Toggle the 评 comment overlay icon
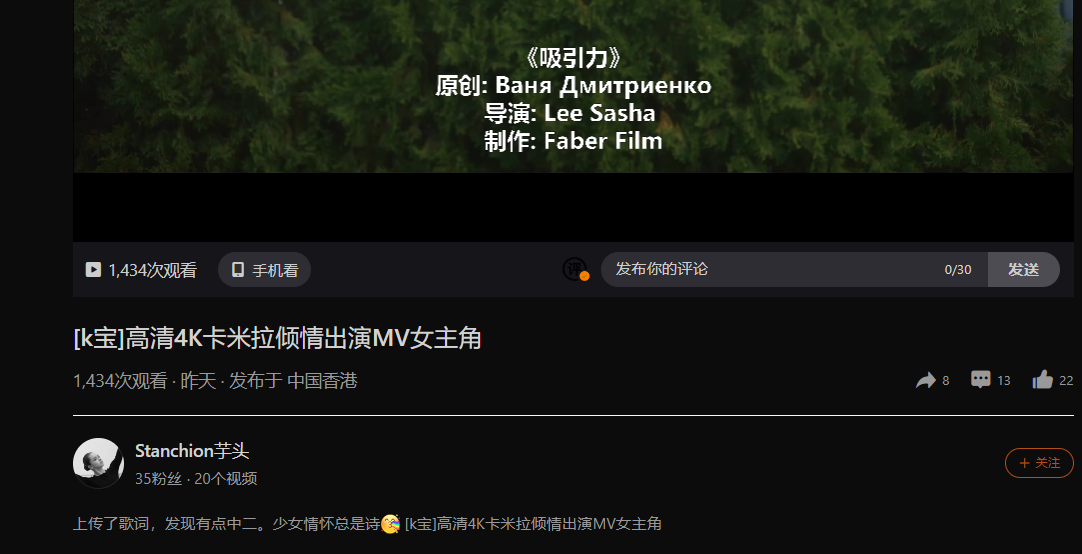This screenshot has height=554, width=1082. click(575, 269)
